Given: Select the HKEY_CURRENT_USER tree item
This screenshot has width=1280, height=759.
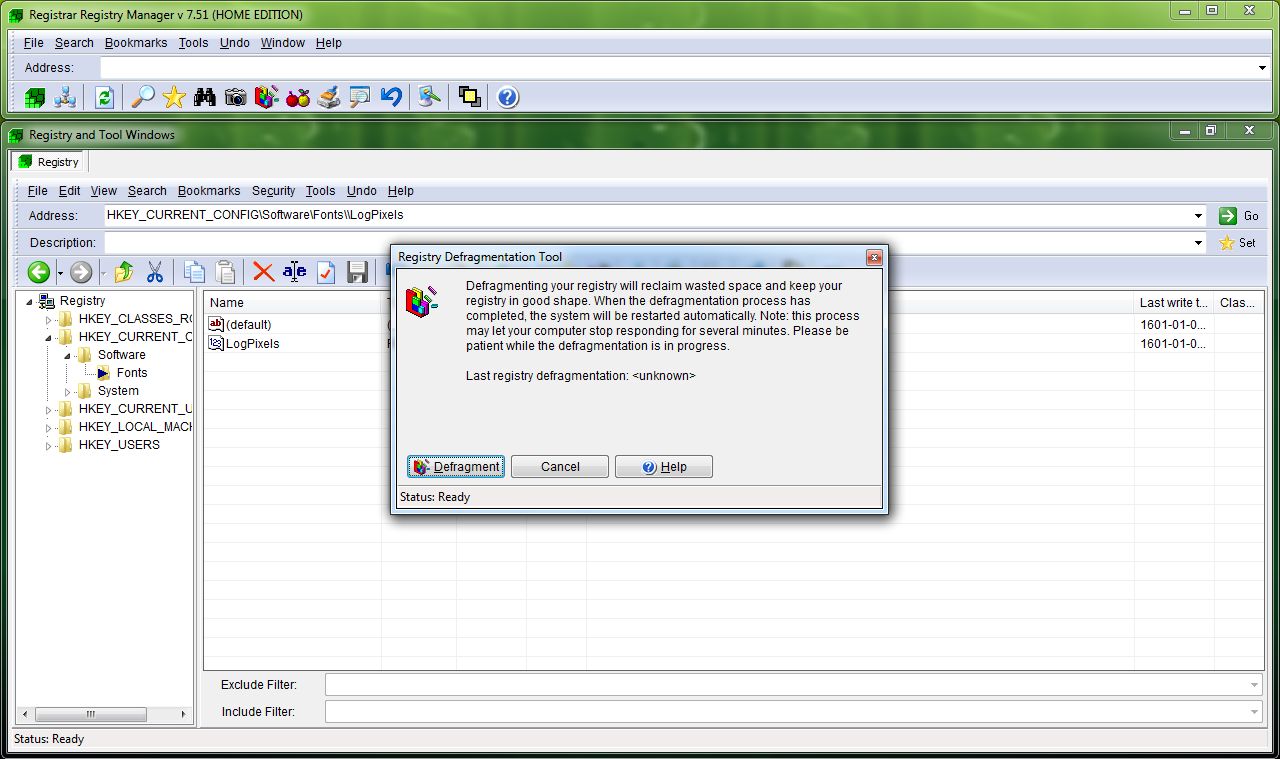Looking at the screenshot, I should tap(135, 409).
